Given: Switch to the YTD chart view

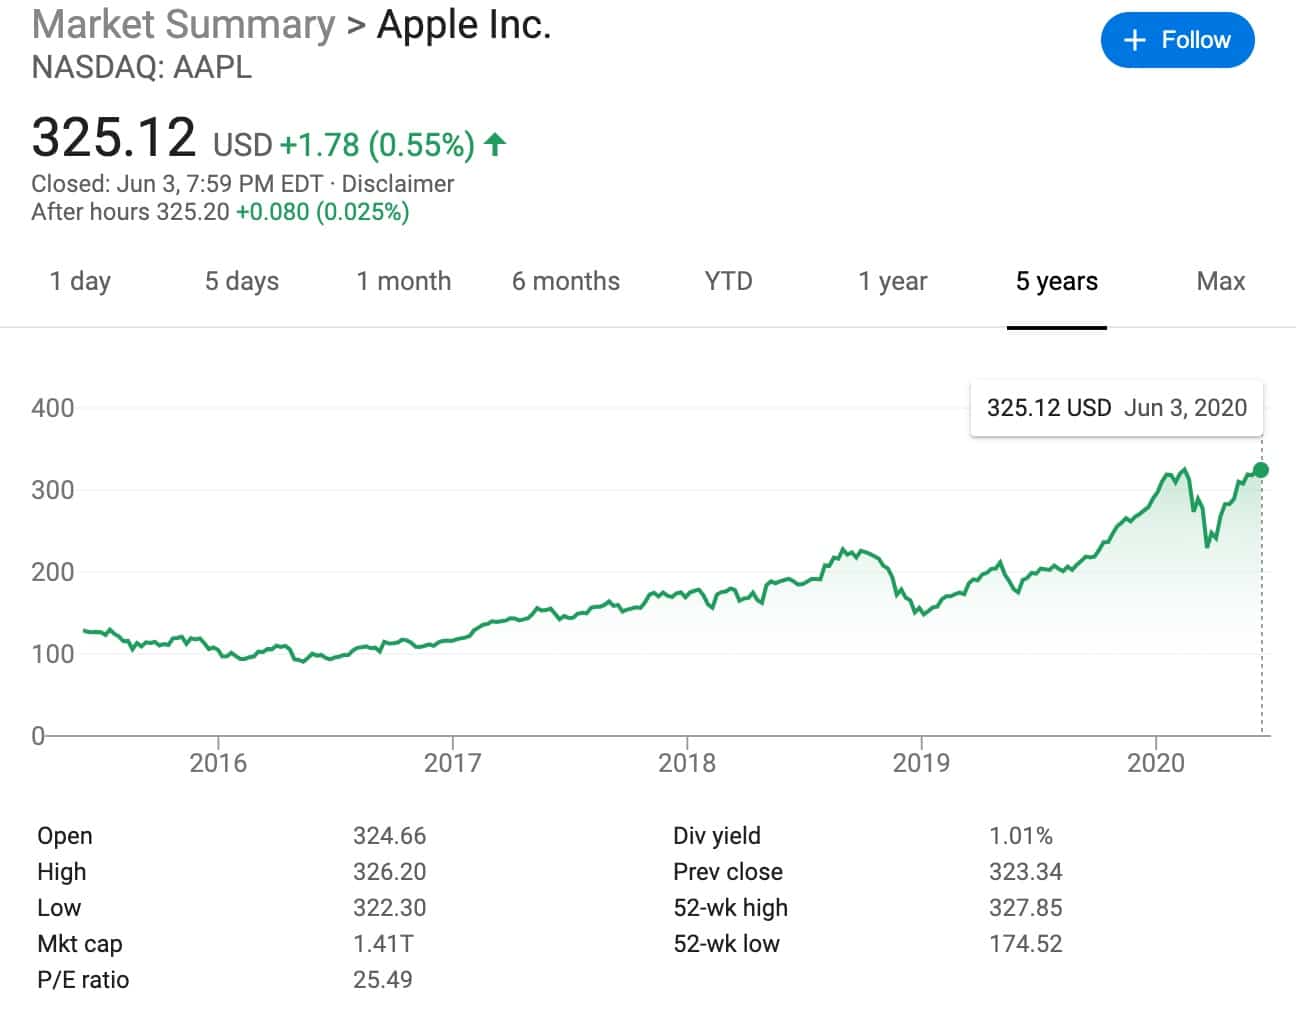Looking at the screenshot, I should point(728,282).
